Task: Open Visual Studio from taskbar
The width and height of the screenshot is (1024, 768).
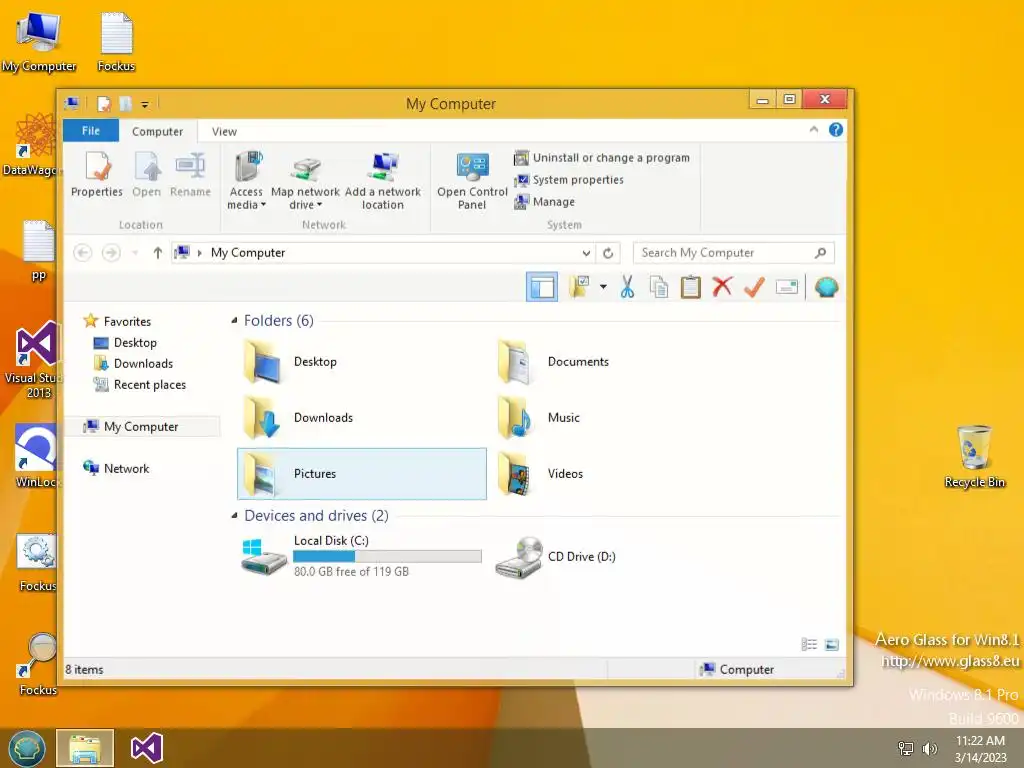Action: pyautogui.click(x=147, y=748)
